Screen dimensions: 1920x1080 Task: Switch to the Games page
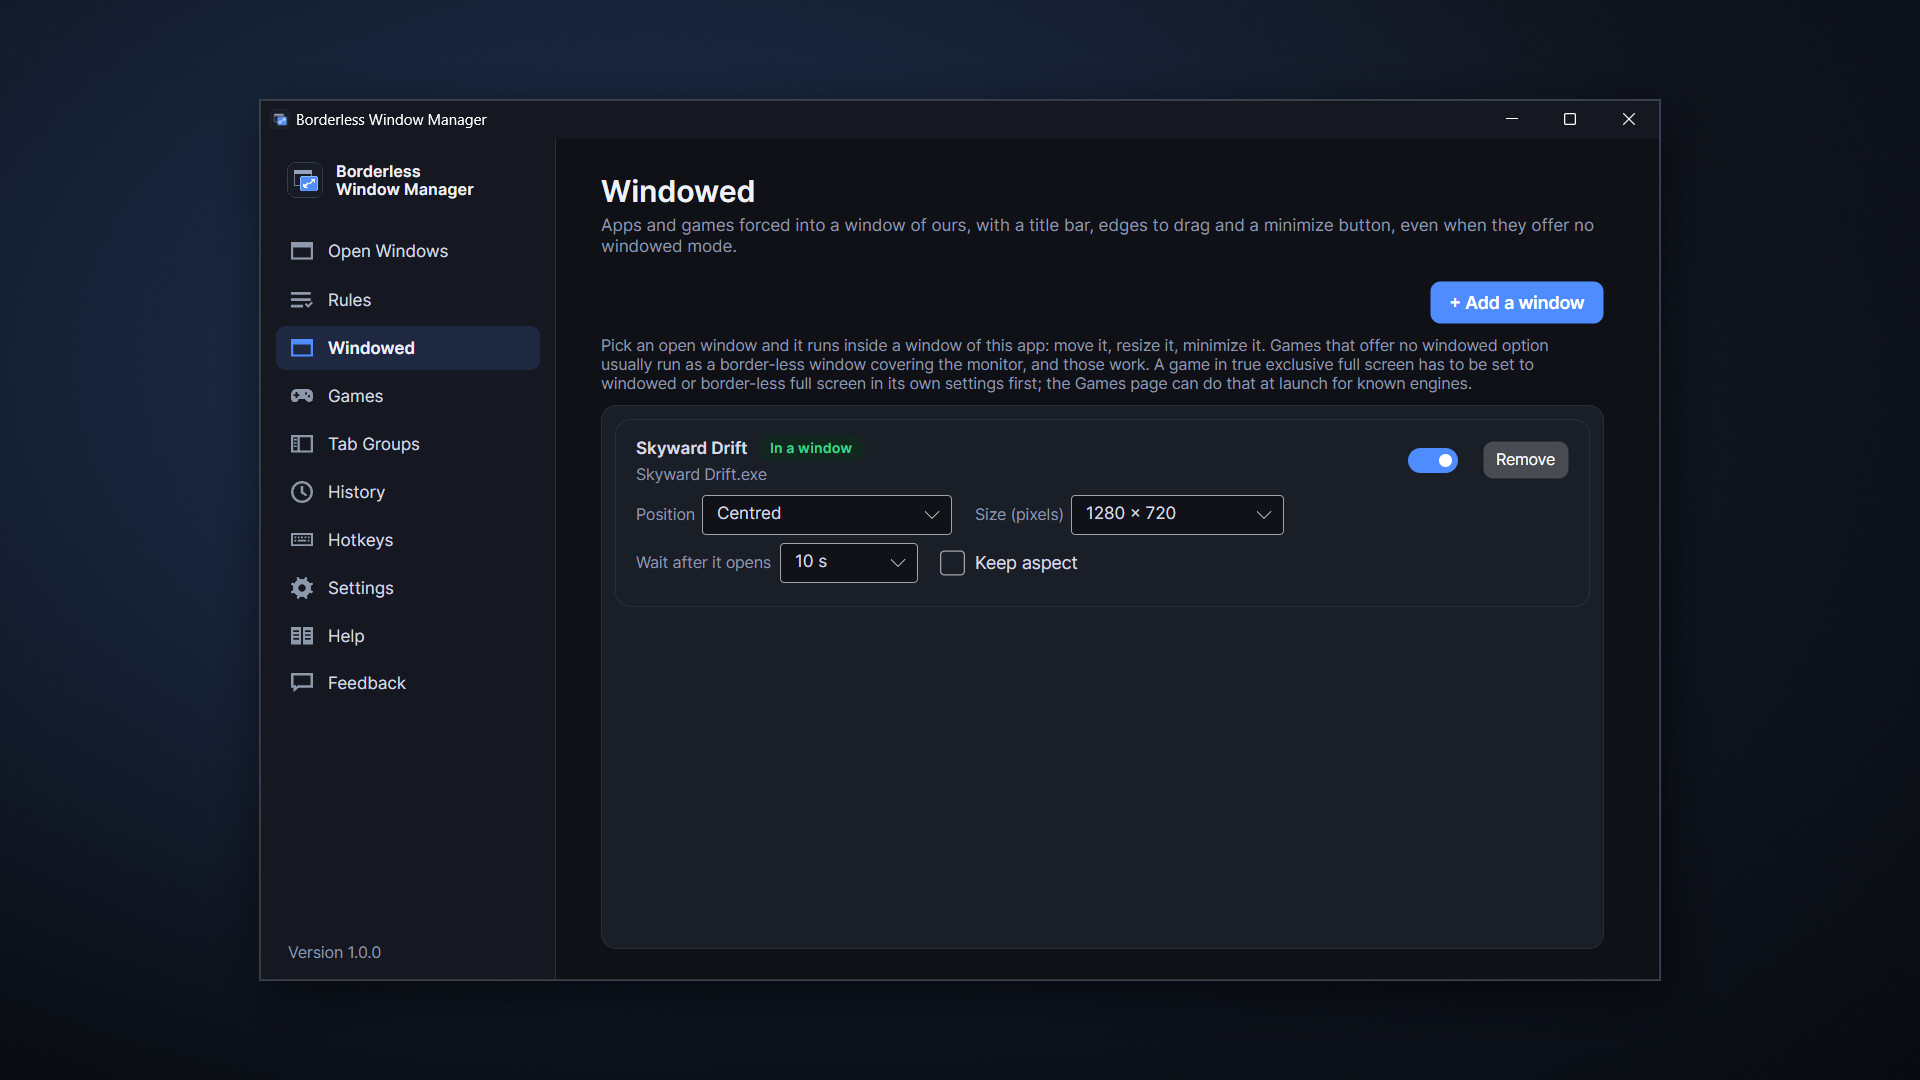(x=408, y=396)
